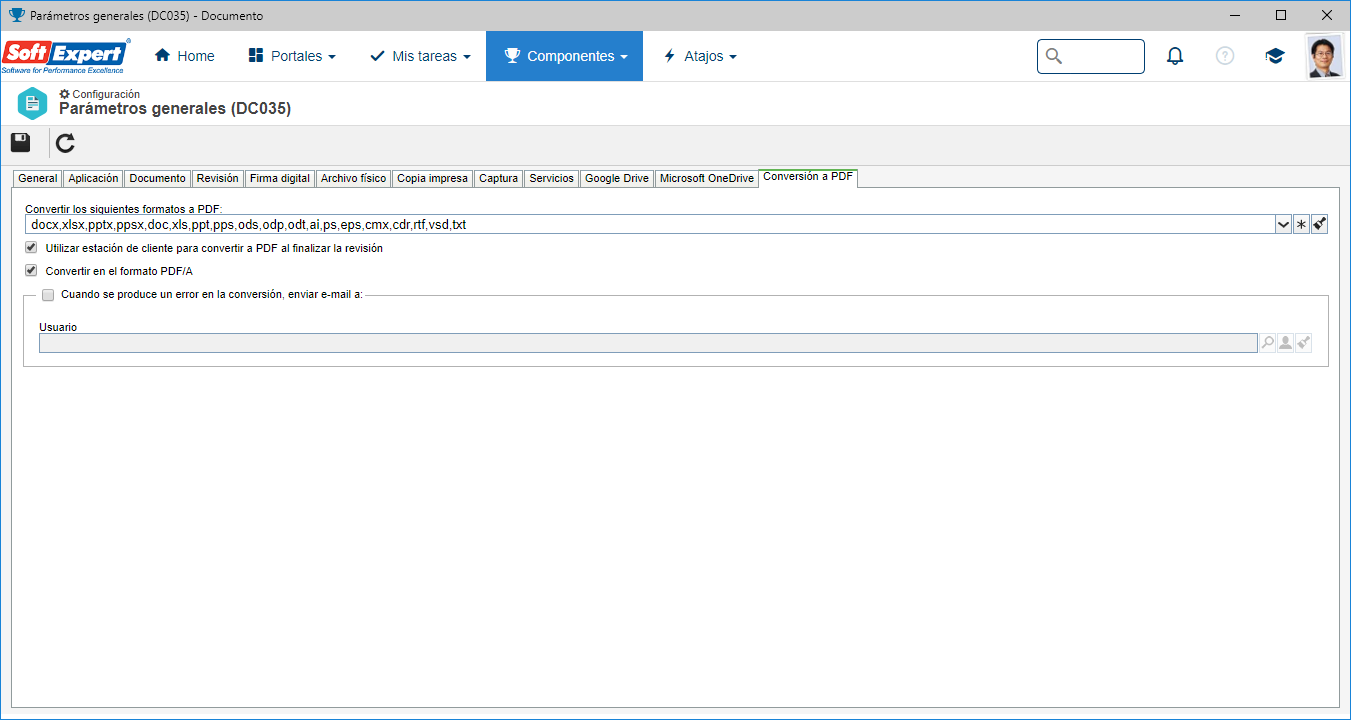Open the Atajos dropdown menu
Viewport: 1351px width, 720px height.
click(700, 56)
